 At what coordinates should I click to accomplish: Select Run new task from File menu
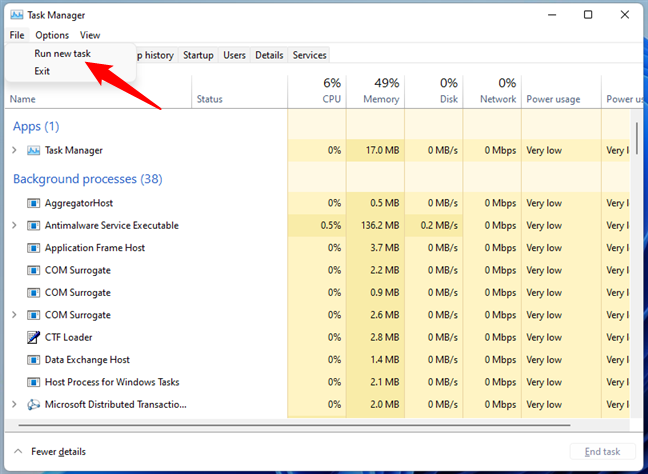coord(62,53)
